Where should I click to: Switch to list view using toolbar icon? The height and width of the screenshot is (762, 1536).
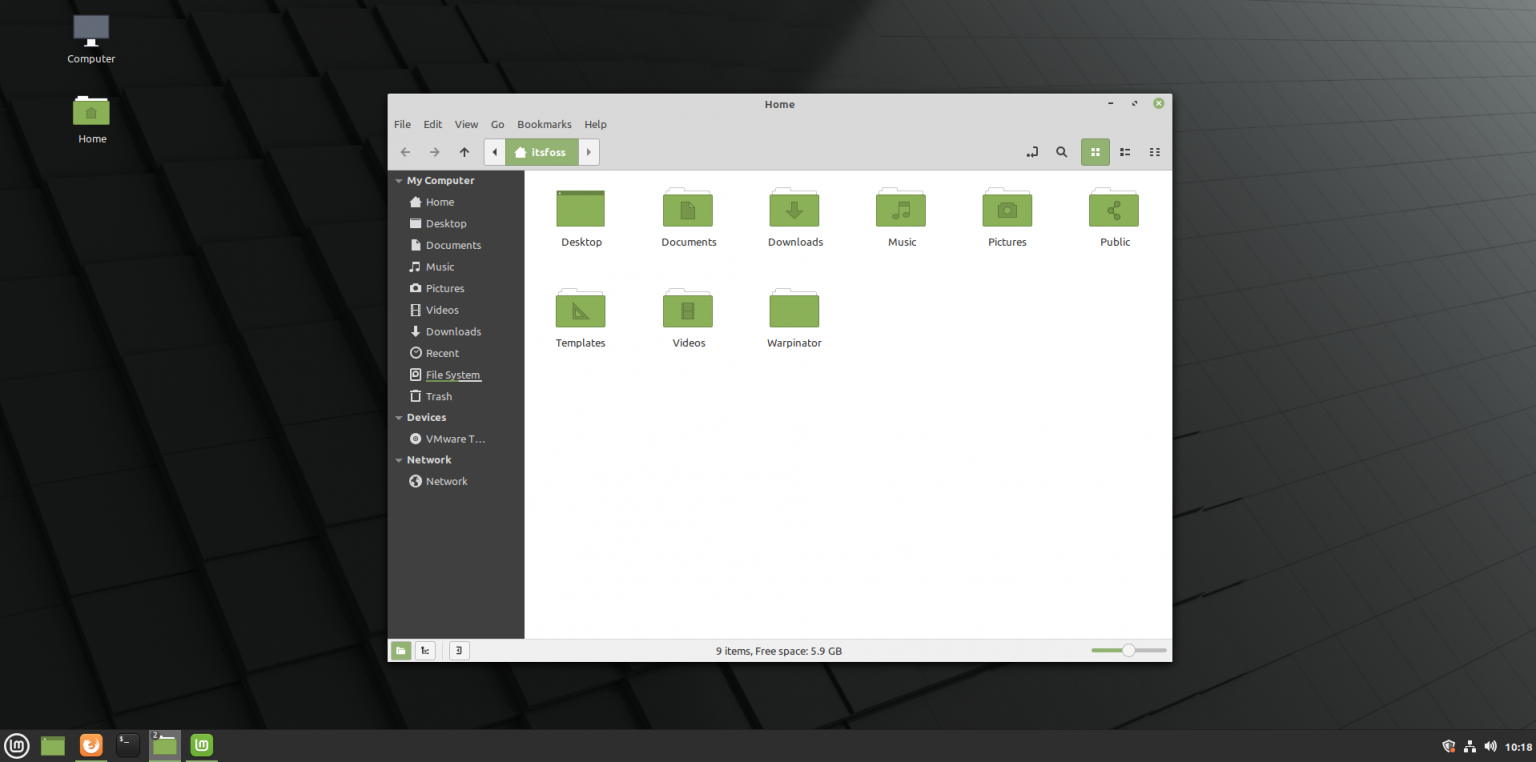pyautogui.click(x=1124, y=151)
